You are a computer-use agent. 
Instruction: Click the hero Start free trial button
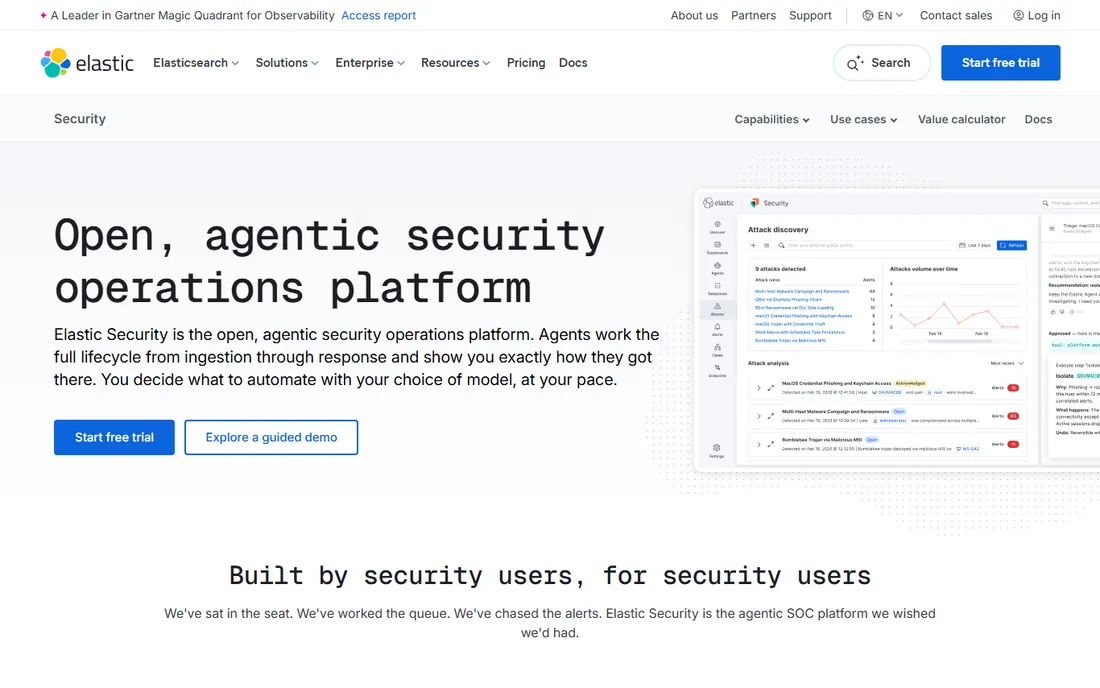(x=114, y=438)
